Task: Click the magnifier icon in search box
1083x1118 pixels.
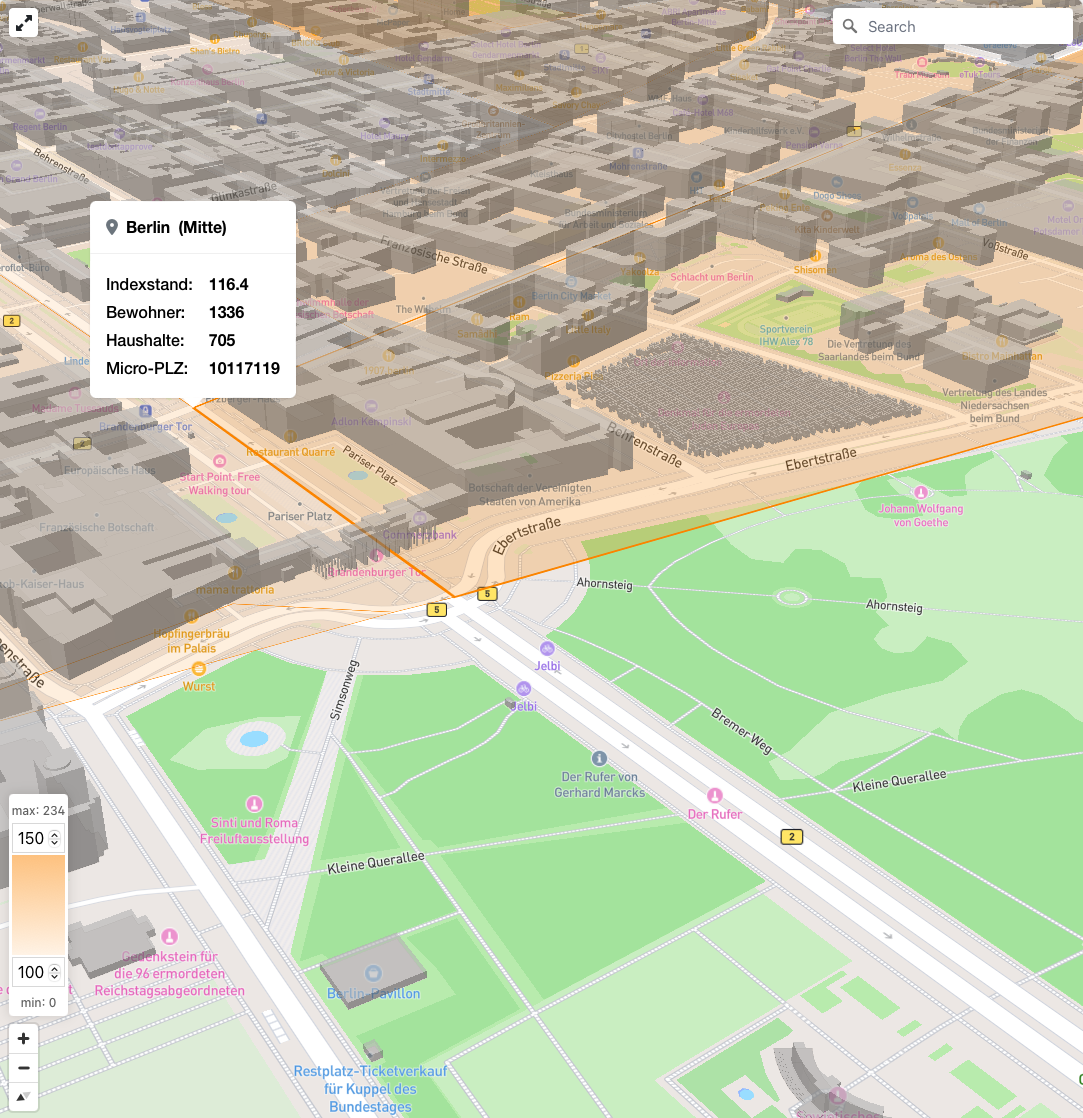Action: click(851, 27)
